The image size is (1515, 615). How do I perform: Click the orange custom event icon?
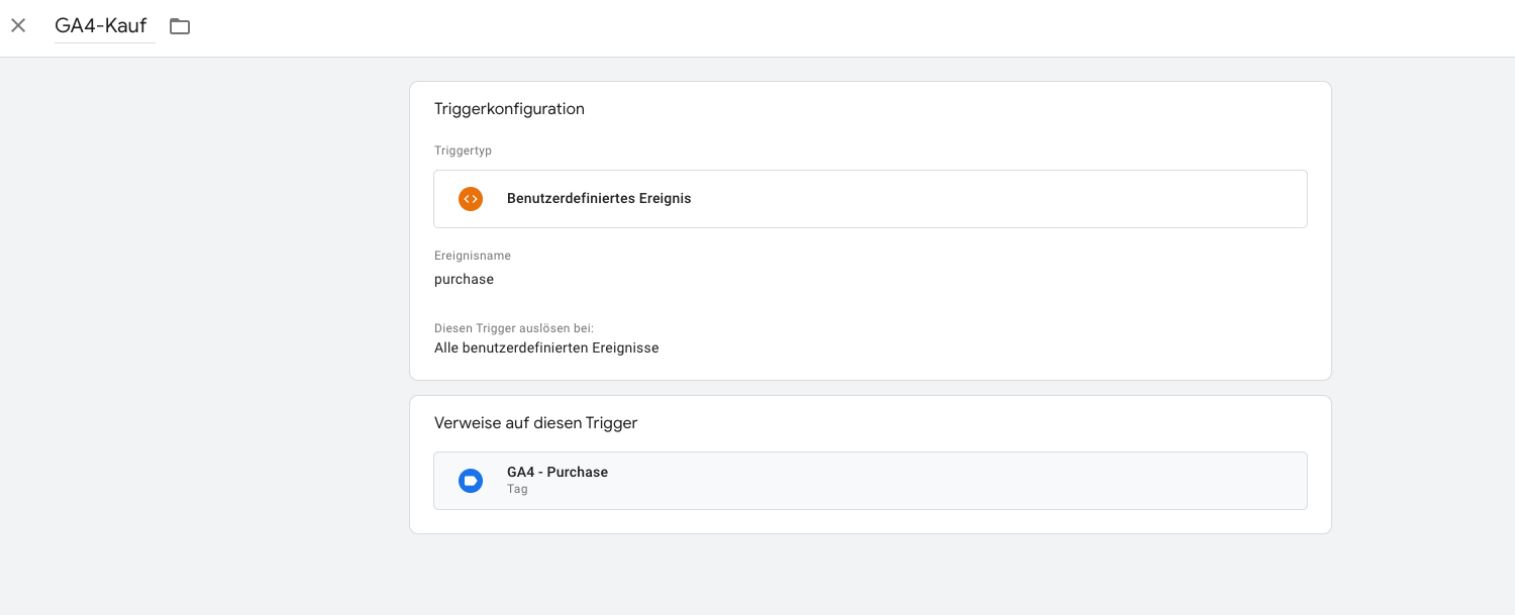(470, 199)
